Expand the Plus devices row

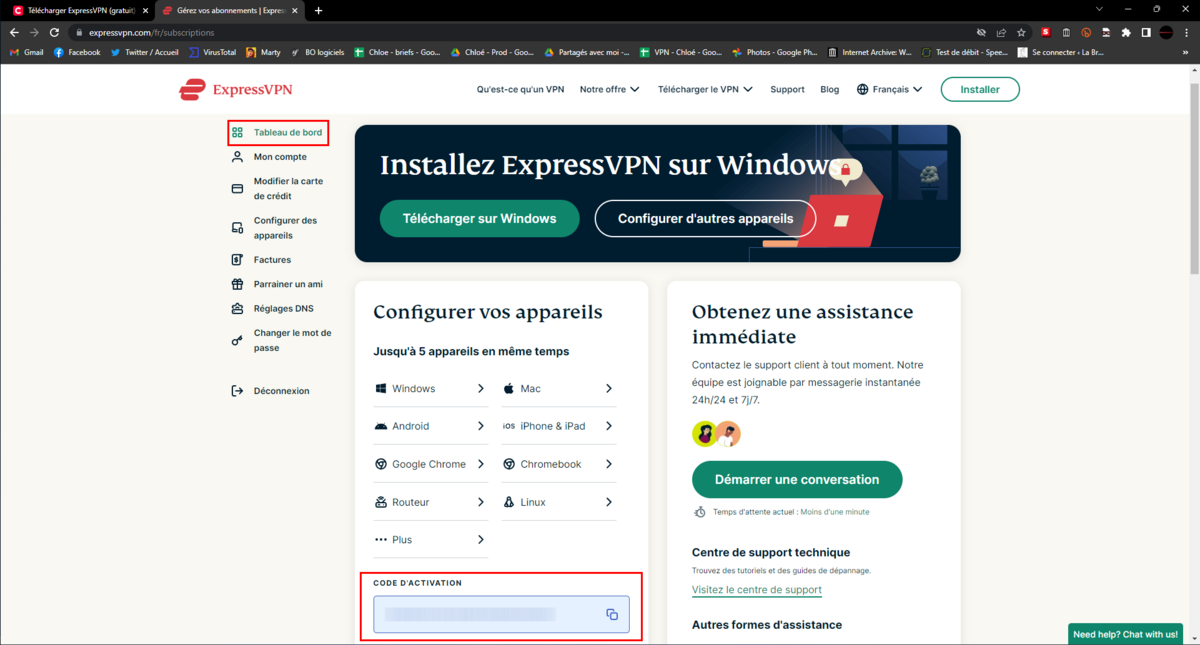point(430,540)
